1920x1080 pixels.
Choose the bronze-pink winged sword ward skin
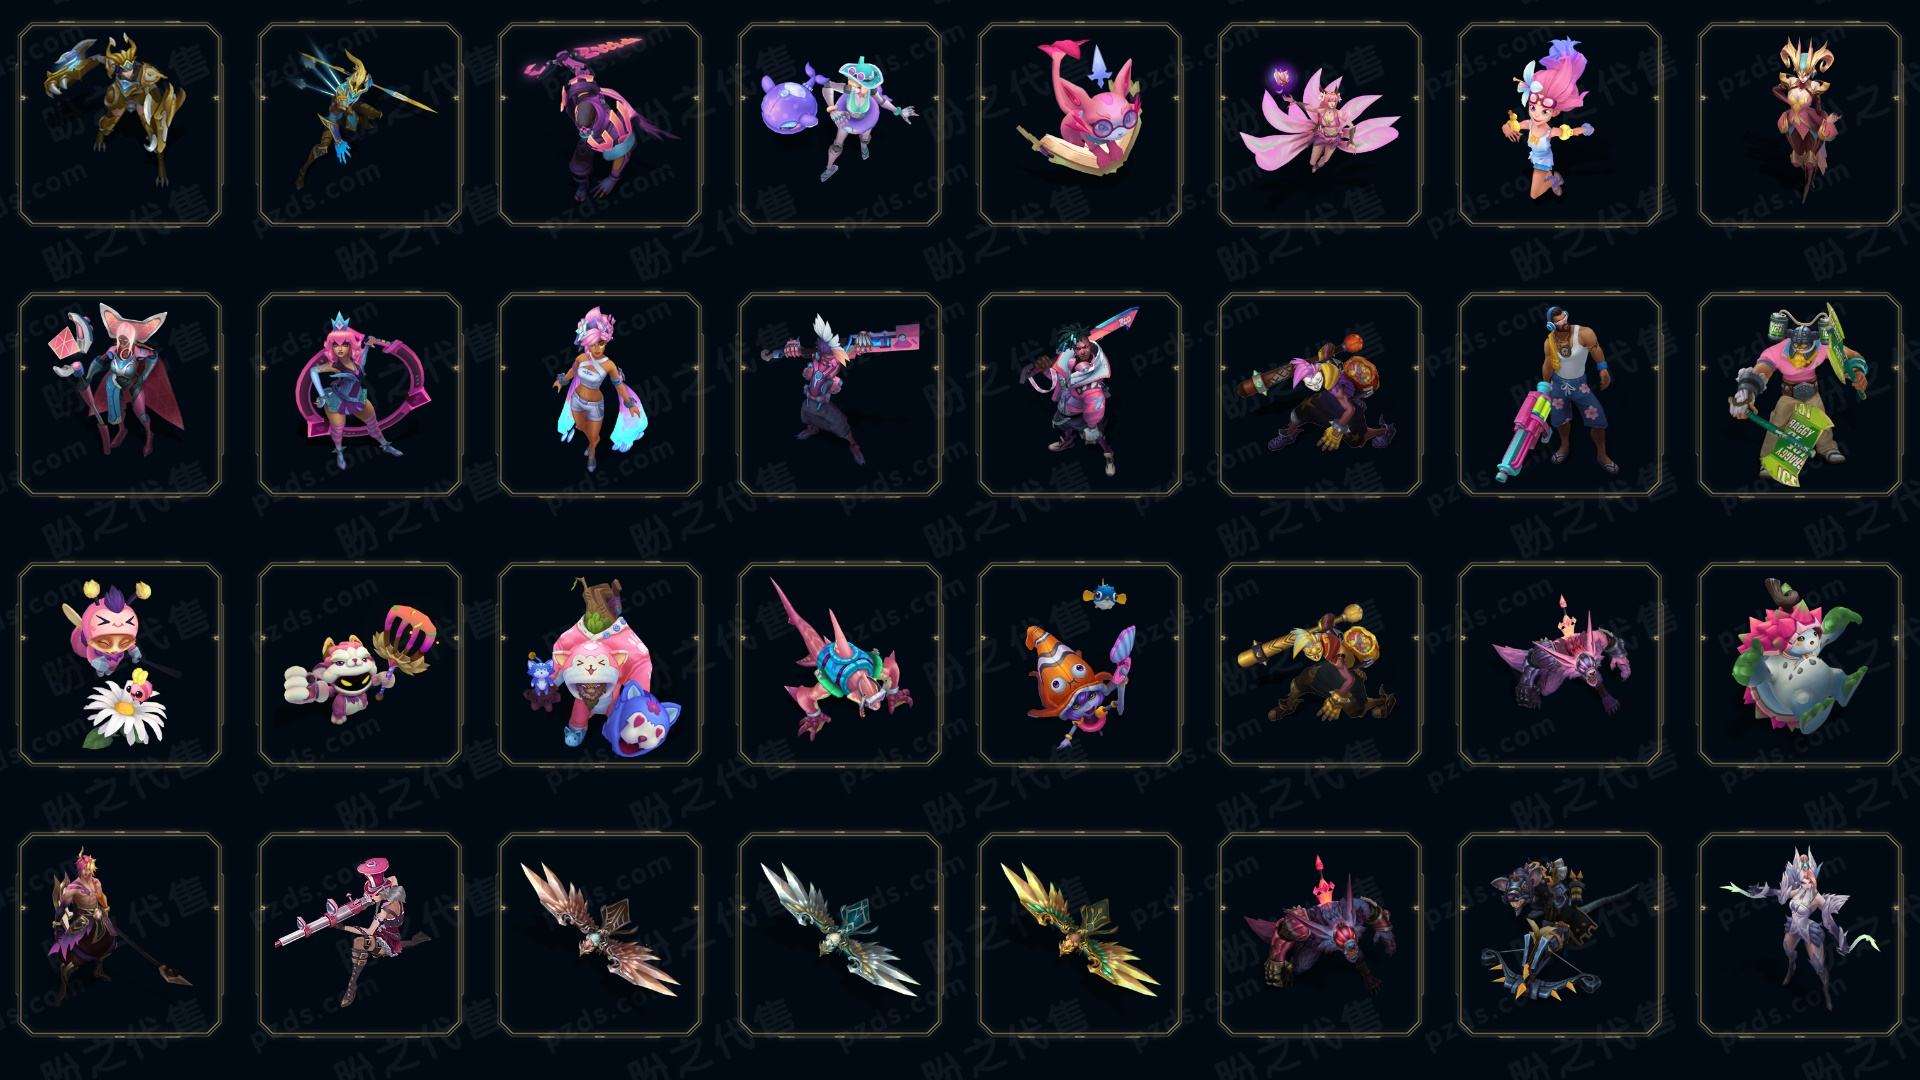(x=600, y=934)
